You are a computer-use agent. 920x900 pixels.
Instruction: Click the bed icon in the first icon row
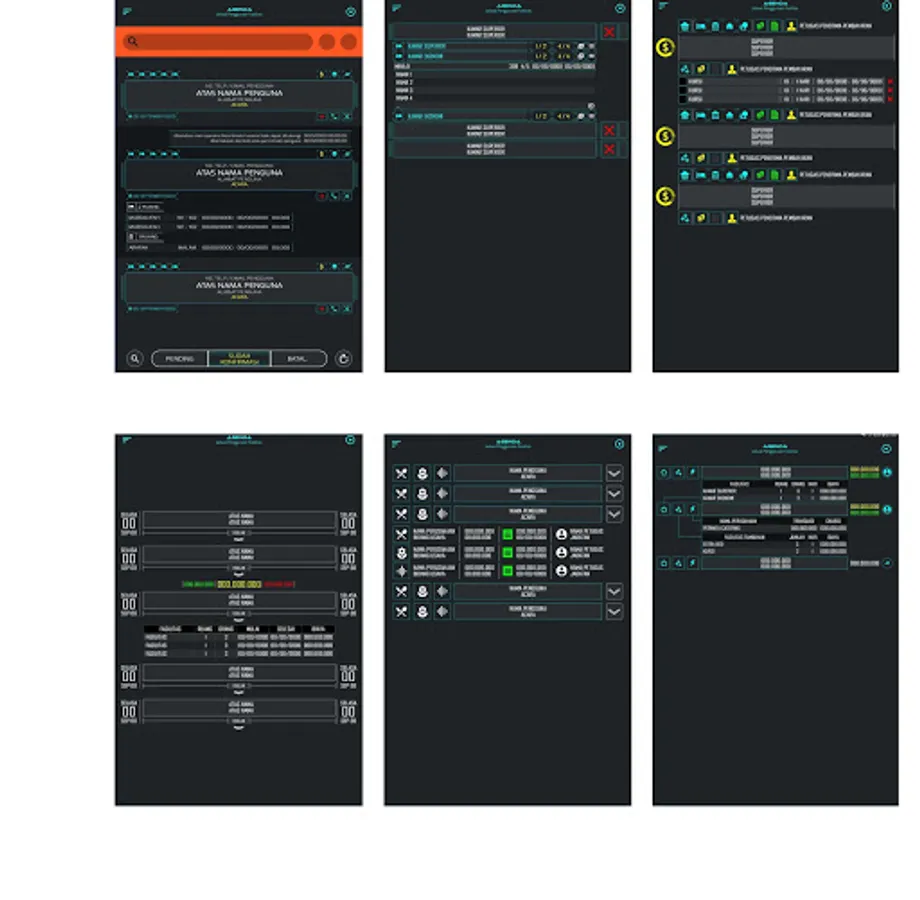pyautogui.click(x=701, y=26)
